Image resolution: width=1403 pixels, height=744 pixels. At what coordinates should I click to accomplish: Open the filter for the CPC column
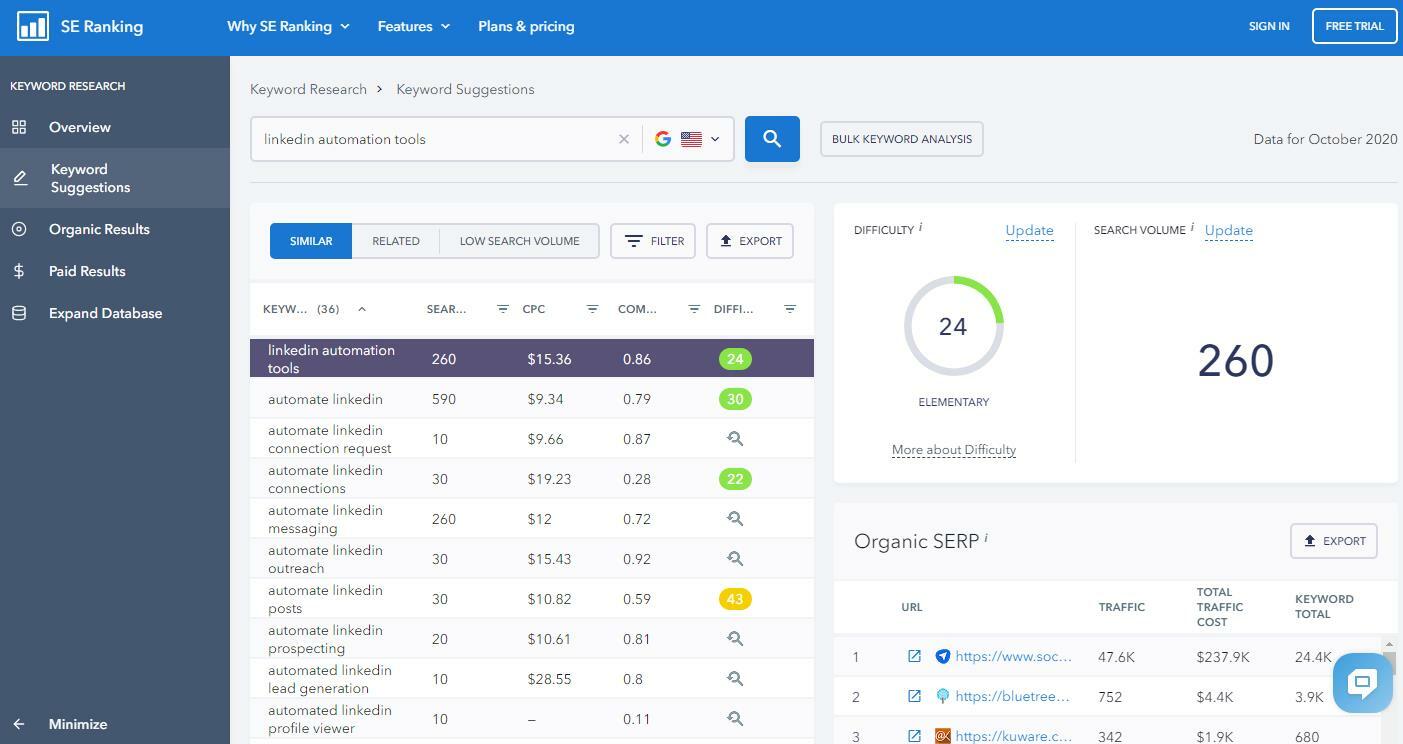point(592,309)
